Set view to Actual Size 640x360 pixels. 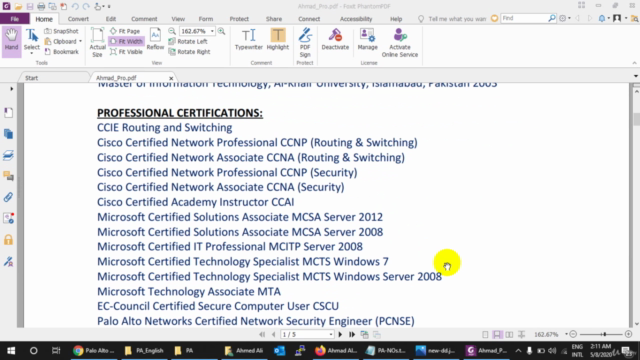click(x=97, y=42)
